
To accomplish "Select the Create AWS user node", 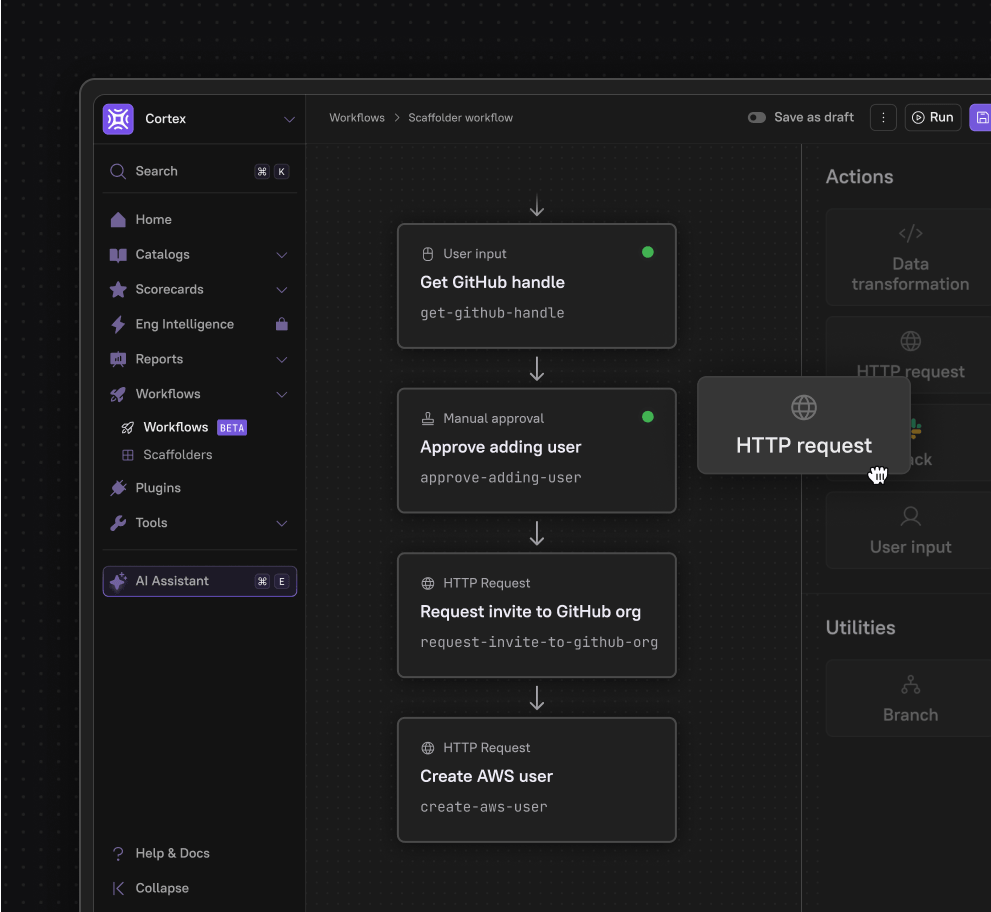I will 537,780.
